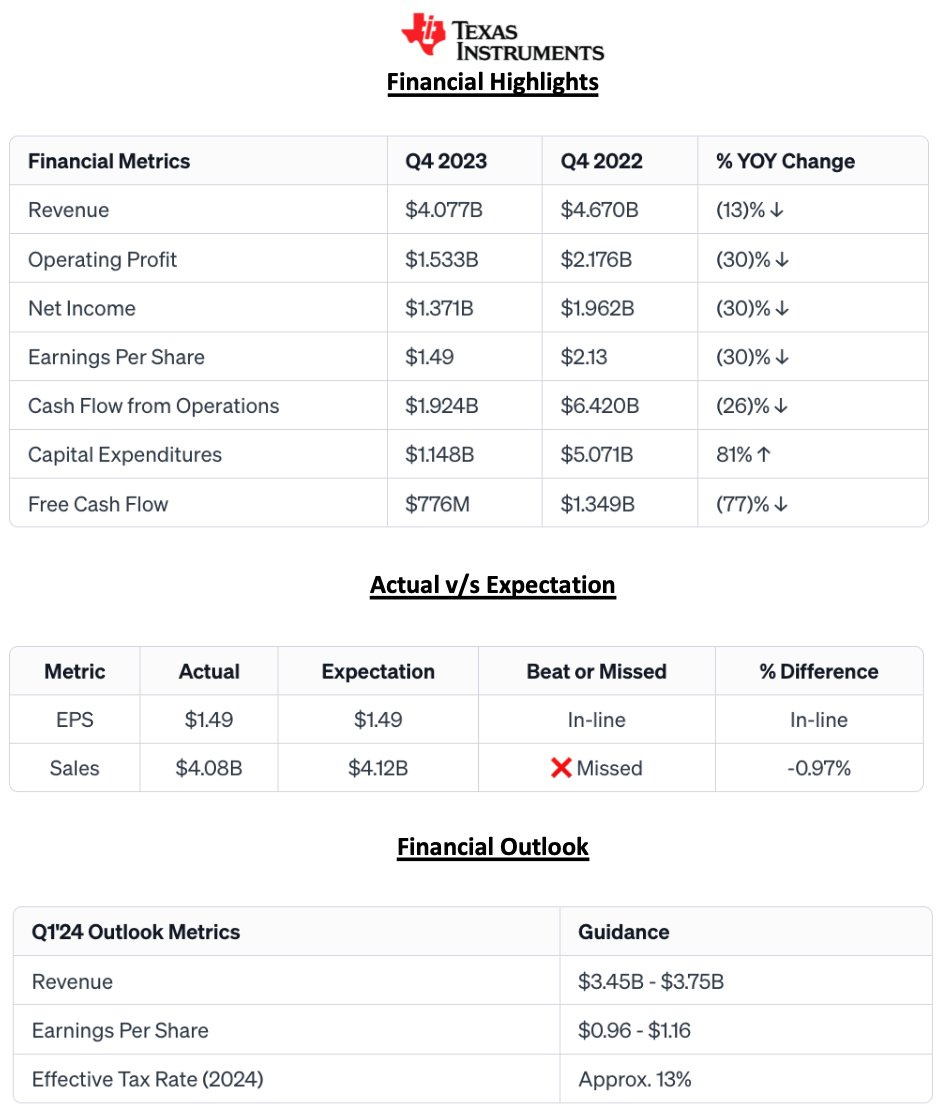Click the $3.45B - $3.75B revenue guidance
This screenshot has width=942, height=1110.
click(651, 982)
